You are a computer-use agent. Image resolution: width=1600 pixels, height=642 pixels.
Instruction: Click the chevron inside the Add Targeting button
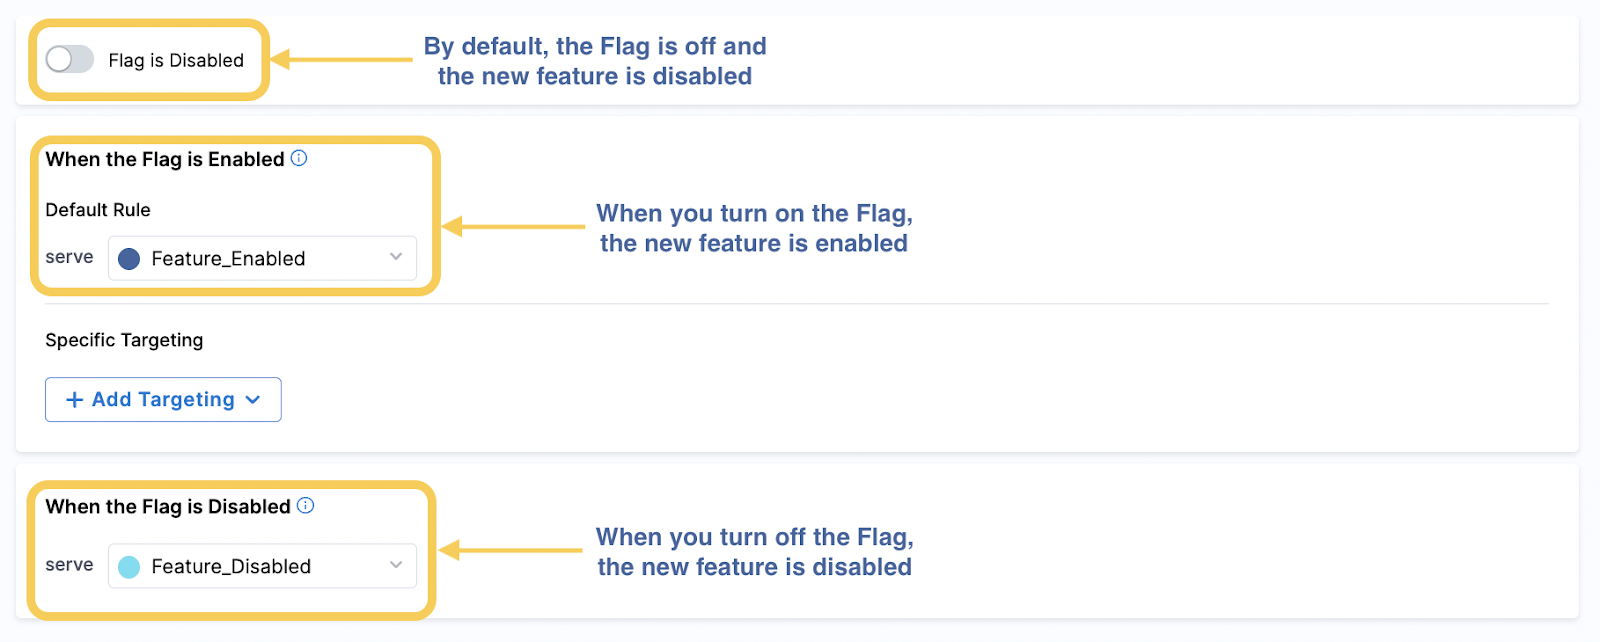pos(252,399)
